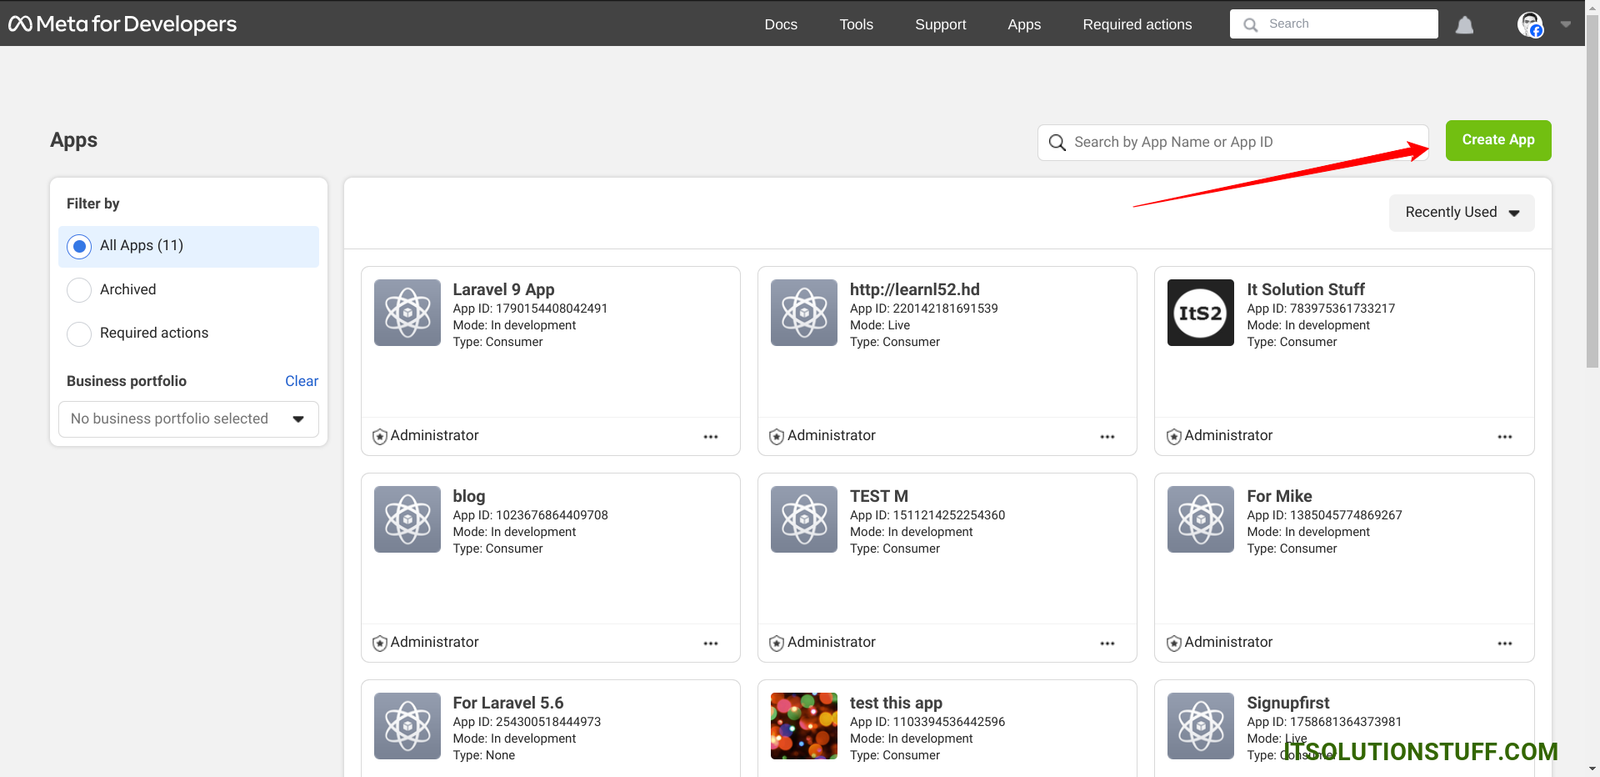Viewport: 1600px width, 777px height.
Task: Click the Meta for Developers logo
Action: coord(123,24)
